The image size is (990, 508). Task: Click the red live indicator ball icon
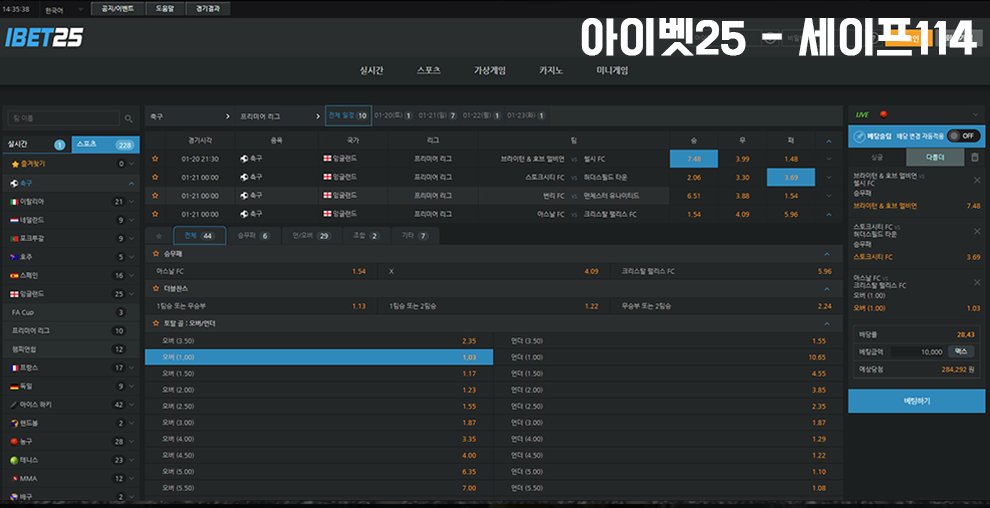pos(883,114)
